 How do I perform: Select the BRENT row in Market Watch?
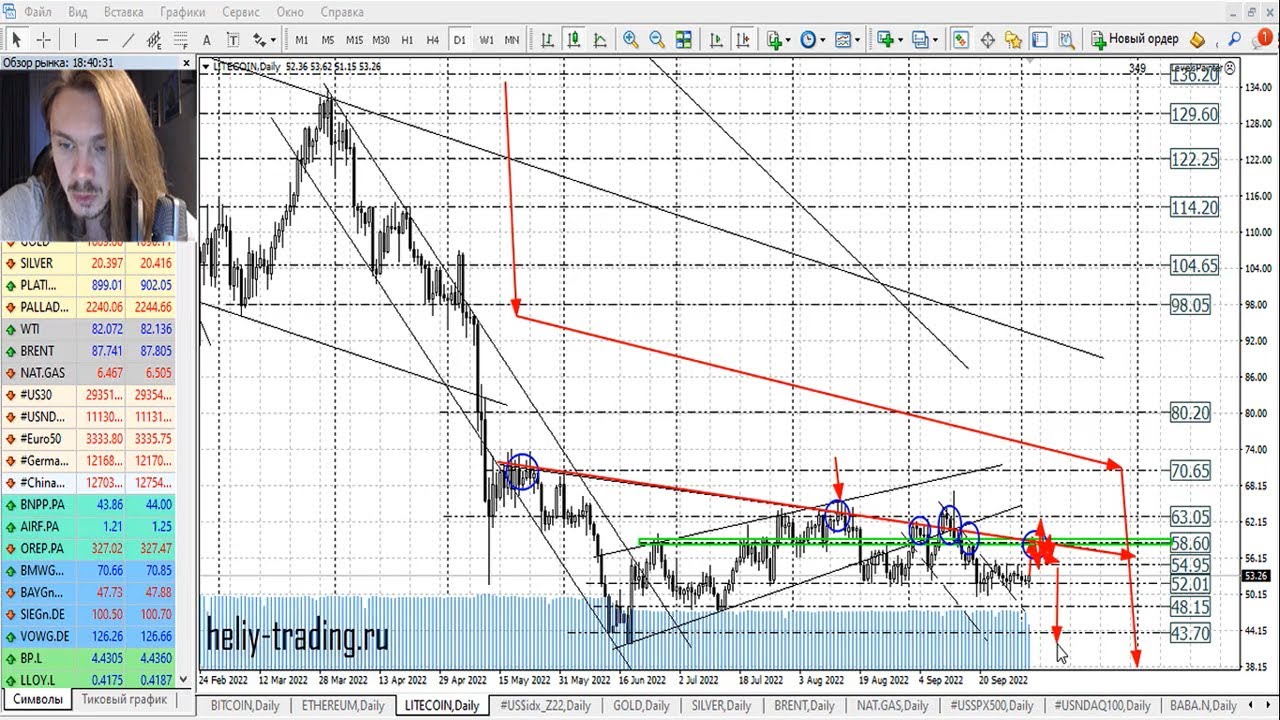click(x=88, y=351)
